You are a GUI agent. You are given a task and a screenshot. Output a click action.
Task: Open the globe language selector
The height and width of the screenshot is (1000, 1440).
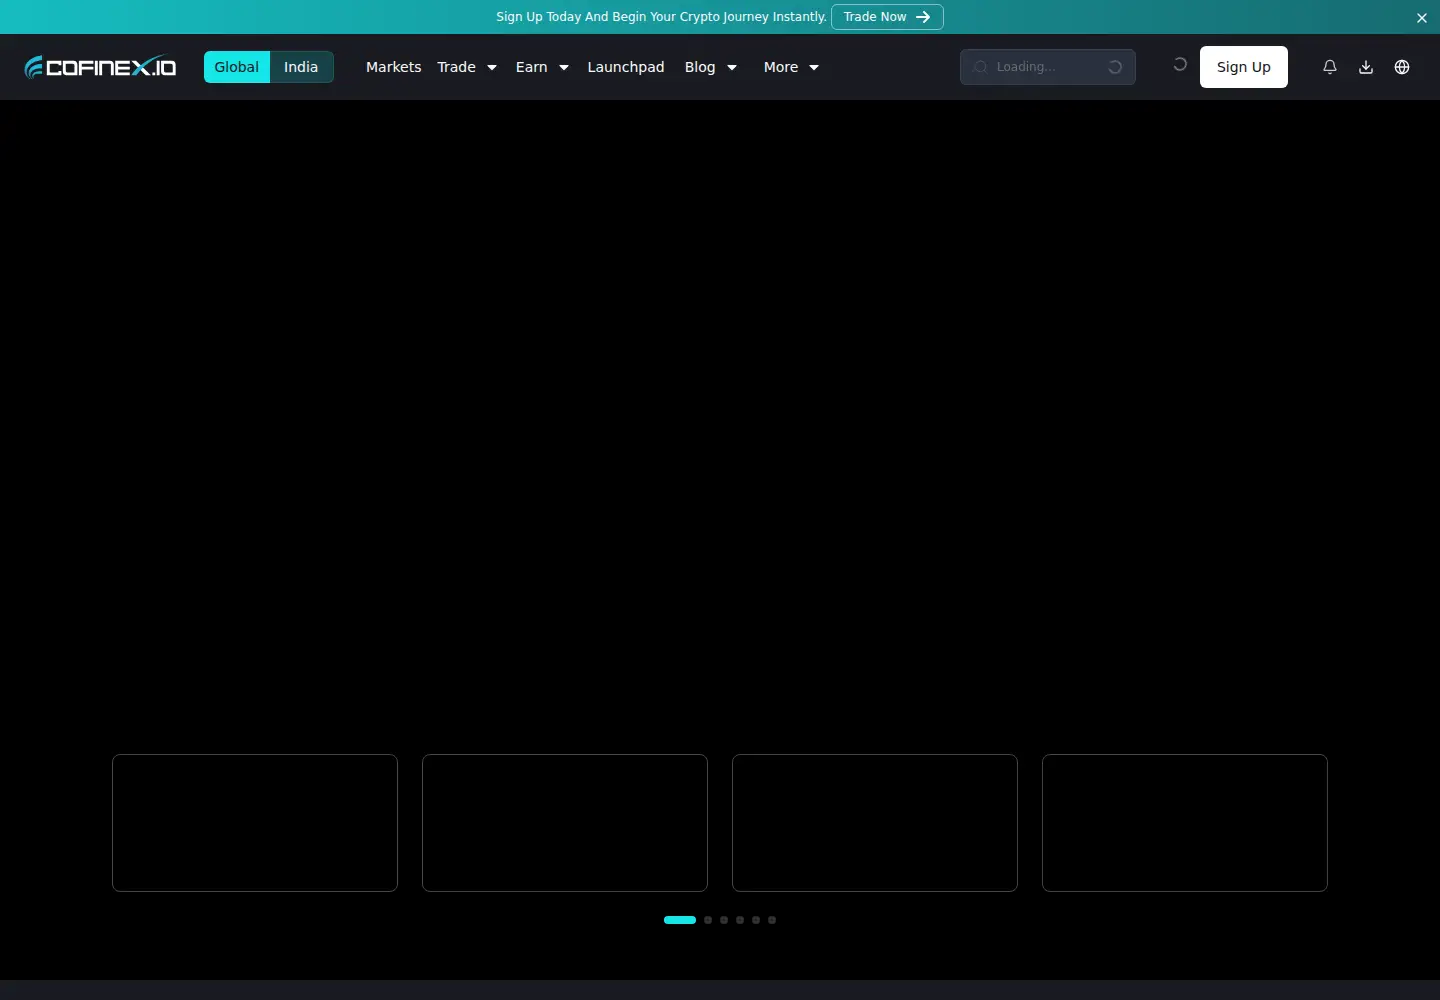tap(1402, 67)
